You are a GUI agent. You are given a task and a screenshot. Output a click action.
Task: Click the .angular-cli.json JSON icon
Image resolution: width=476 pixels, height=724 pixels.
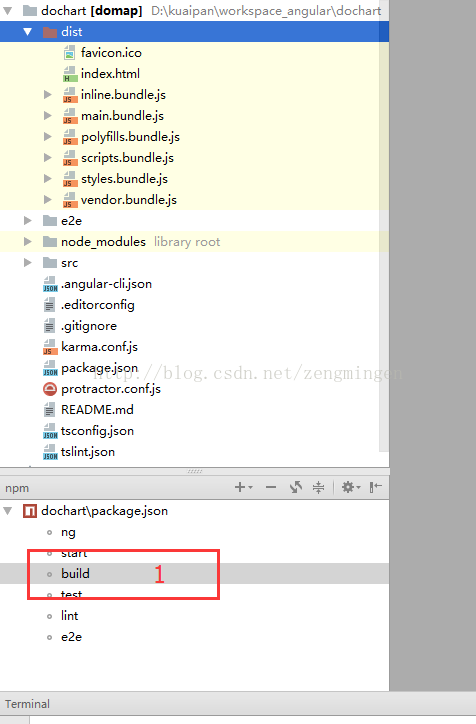click(x=50, y=284)
